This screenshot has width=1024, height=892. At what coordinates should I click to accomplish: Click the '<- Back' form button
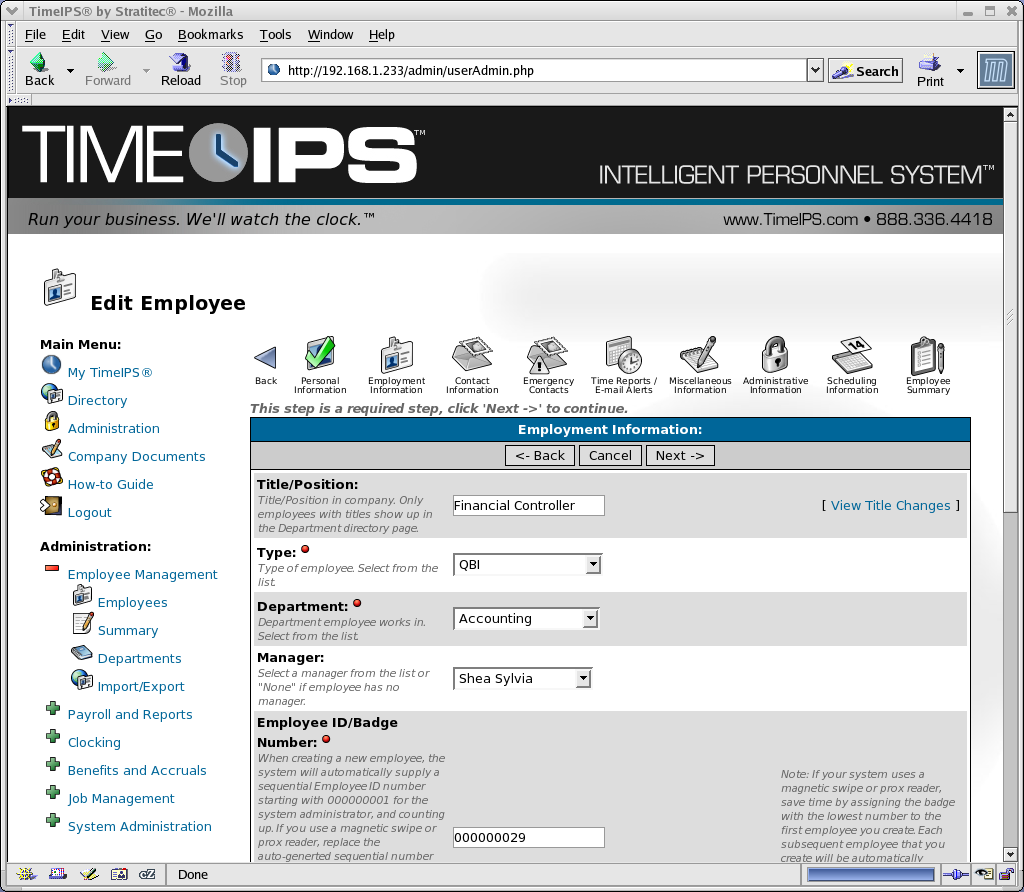(540, 456)
